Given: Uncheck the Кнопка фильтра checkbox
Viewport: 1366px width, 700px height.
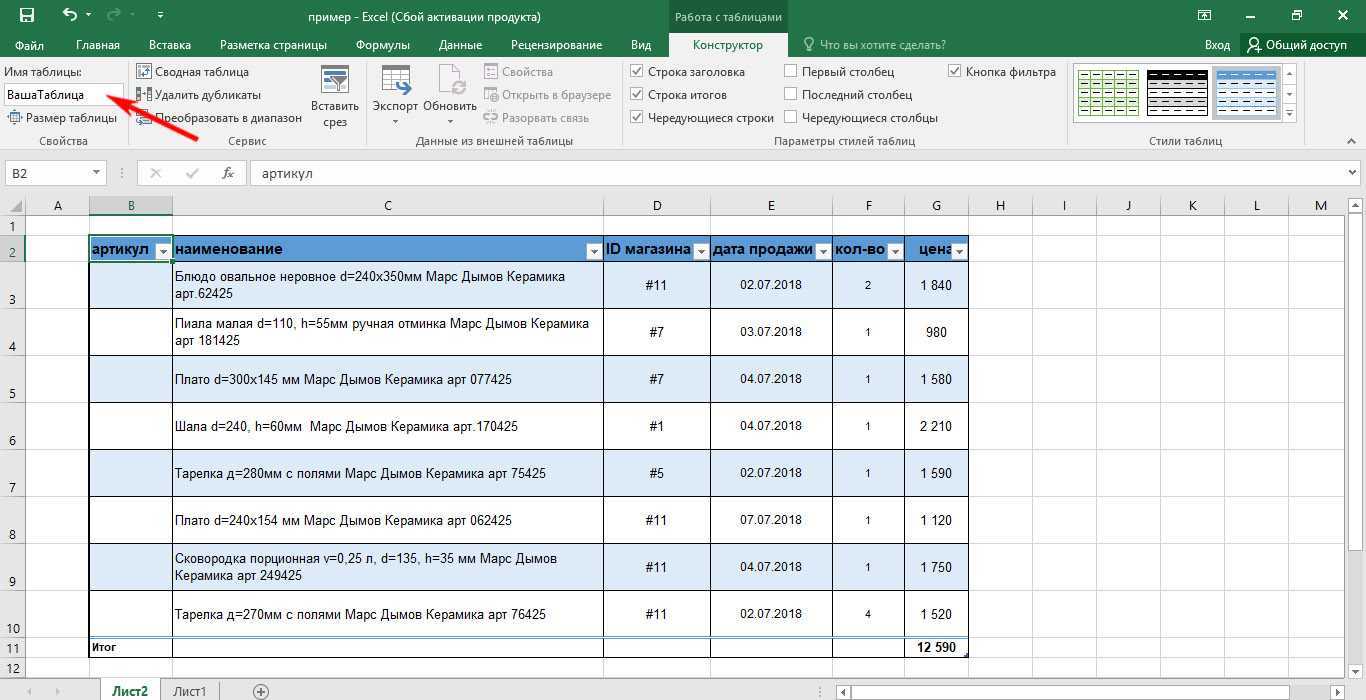Looking at the screenshot, I should [x=955, y=72].
